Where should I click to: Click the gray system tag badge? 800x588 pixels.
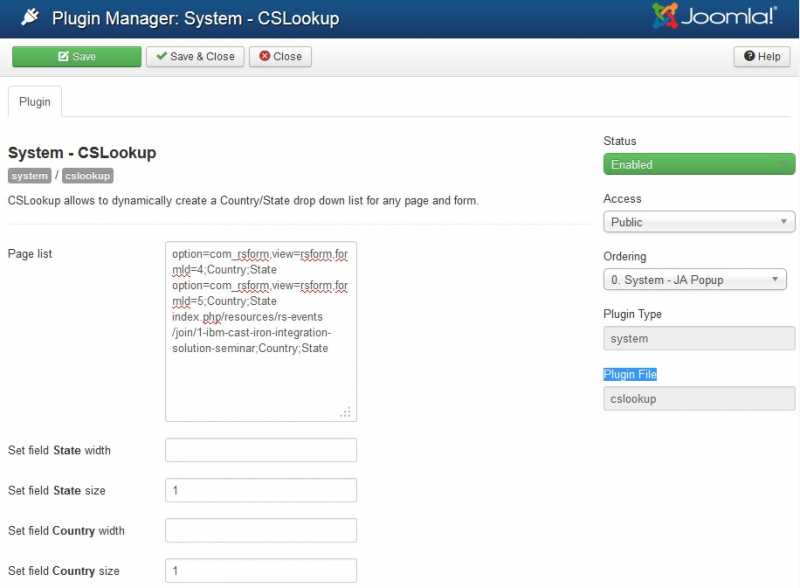coord(29,176)
